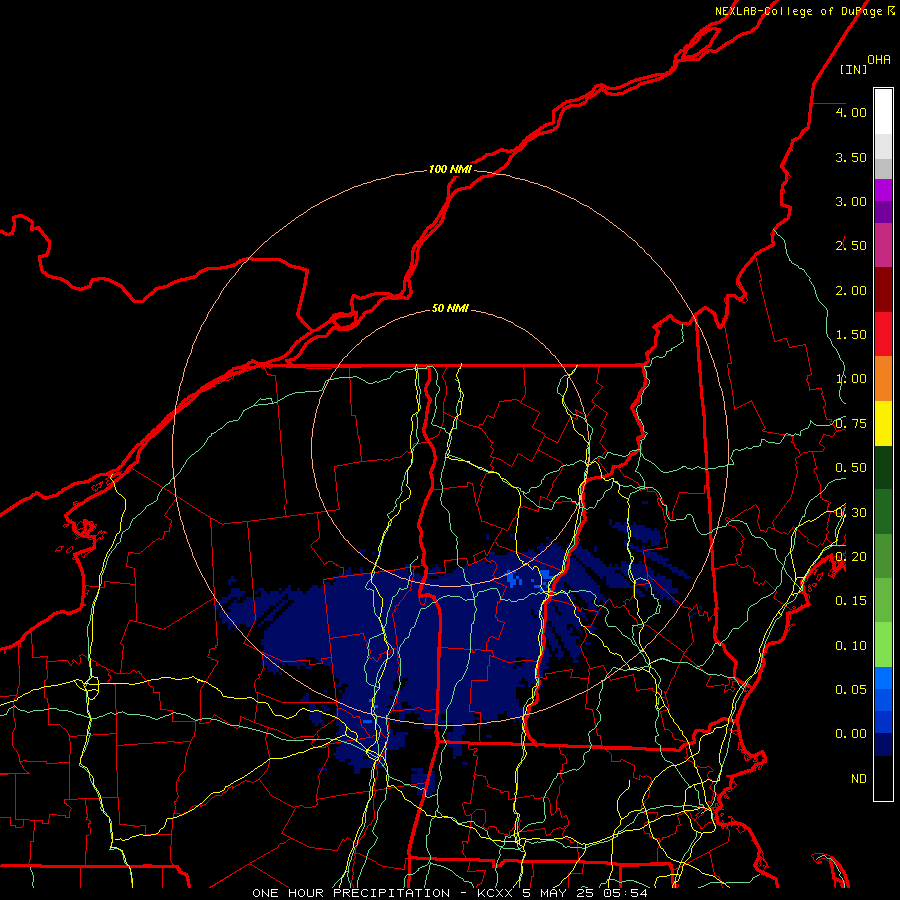This screenshot has width=900, height=900.
Task: Click the ONE HOUR PRECIPITATION title text
Action: (351, 893)
